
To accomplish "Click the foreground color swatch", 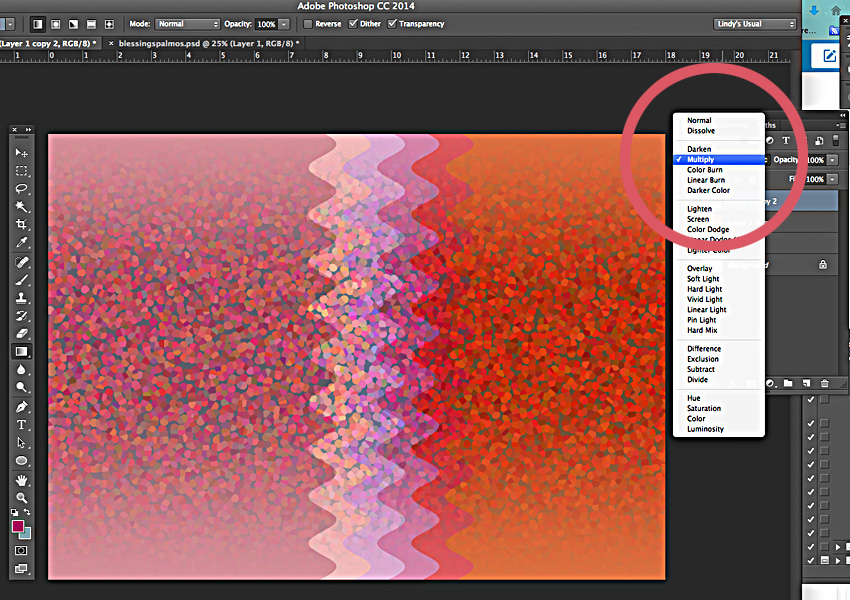I will click(18, 526).
